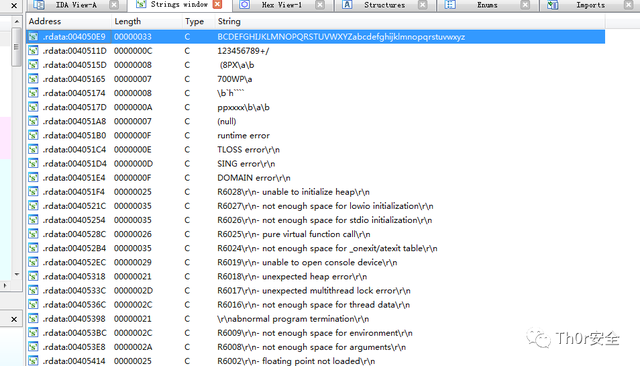The height and width of the screenshot is (366, 640).
Task: Select the 'SING error\r\n' string
Action: coord(246,164)
